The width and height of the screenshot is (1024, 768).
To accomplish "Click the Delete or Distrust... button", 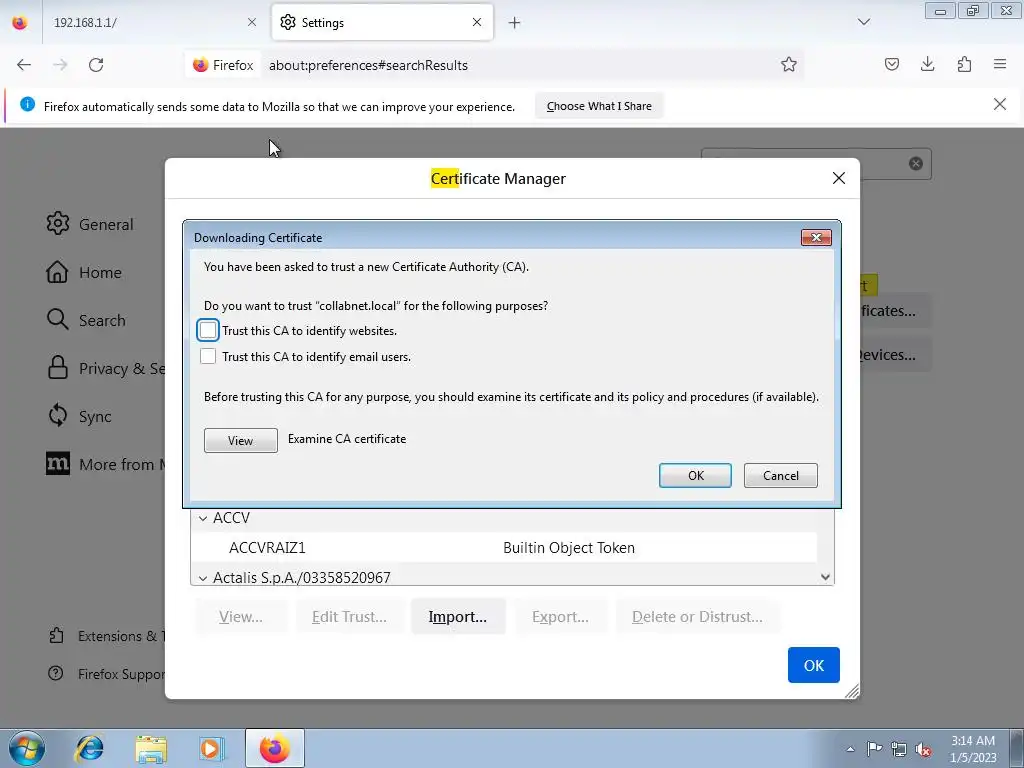I will [697, 616].
